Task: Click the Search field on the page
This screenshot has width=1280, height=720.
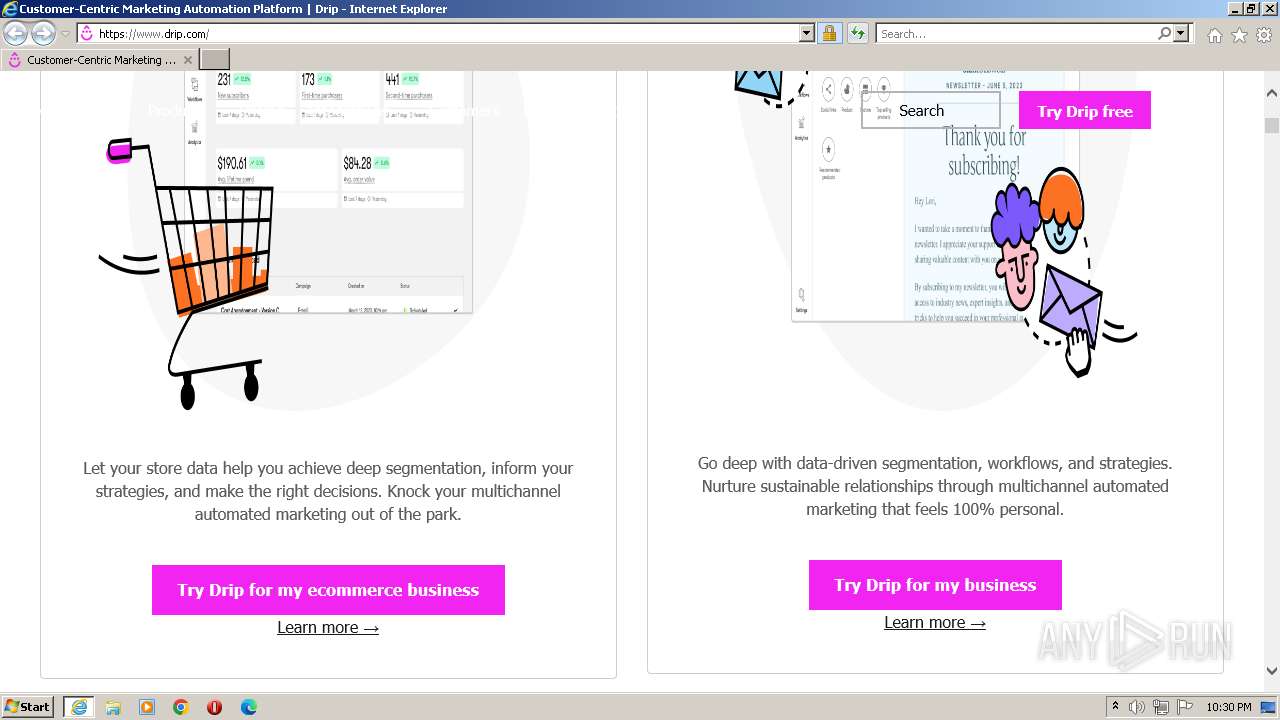Action: click(931, 111)
